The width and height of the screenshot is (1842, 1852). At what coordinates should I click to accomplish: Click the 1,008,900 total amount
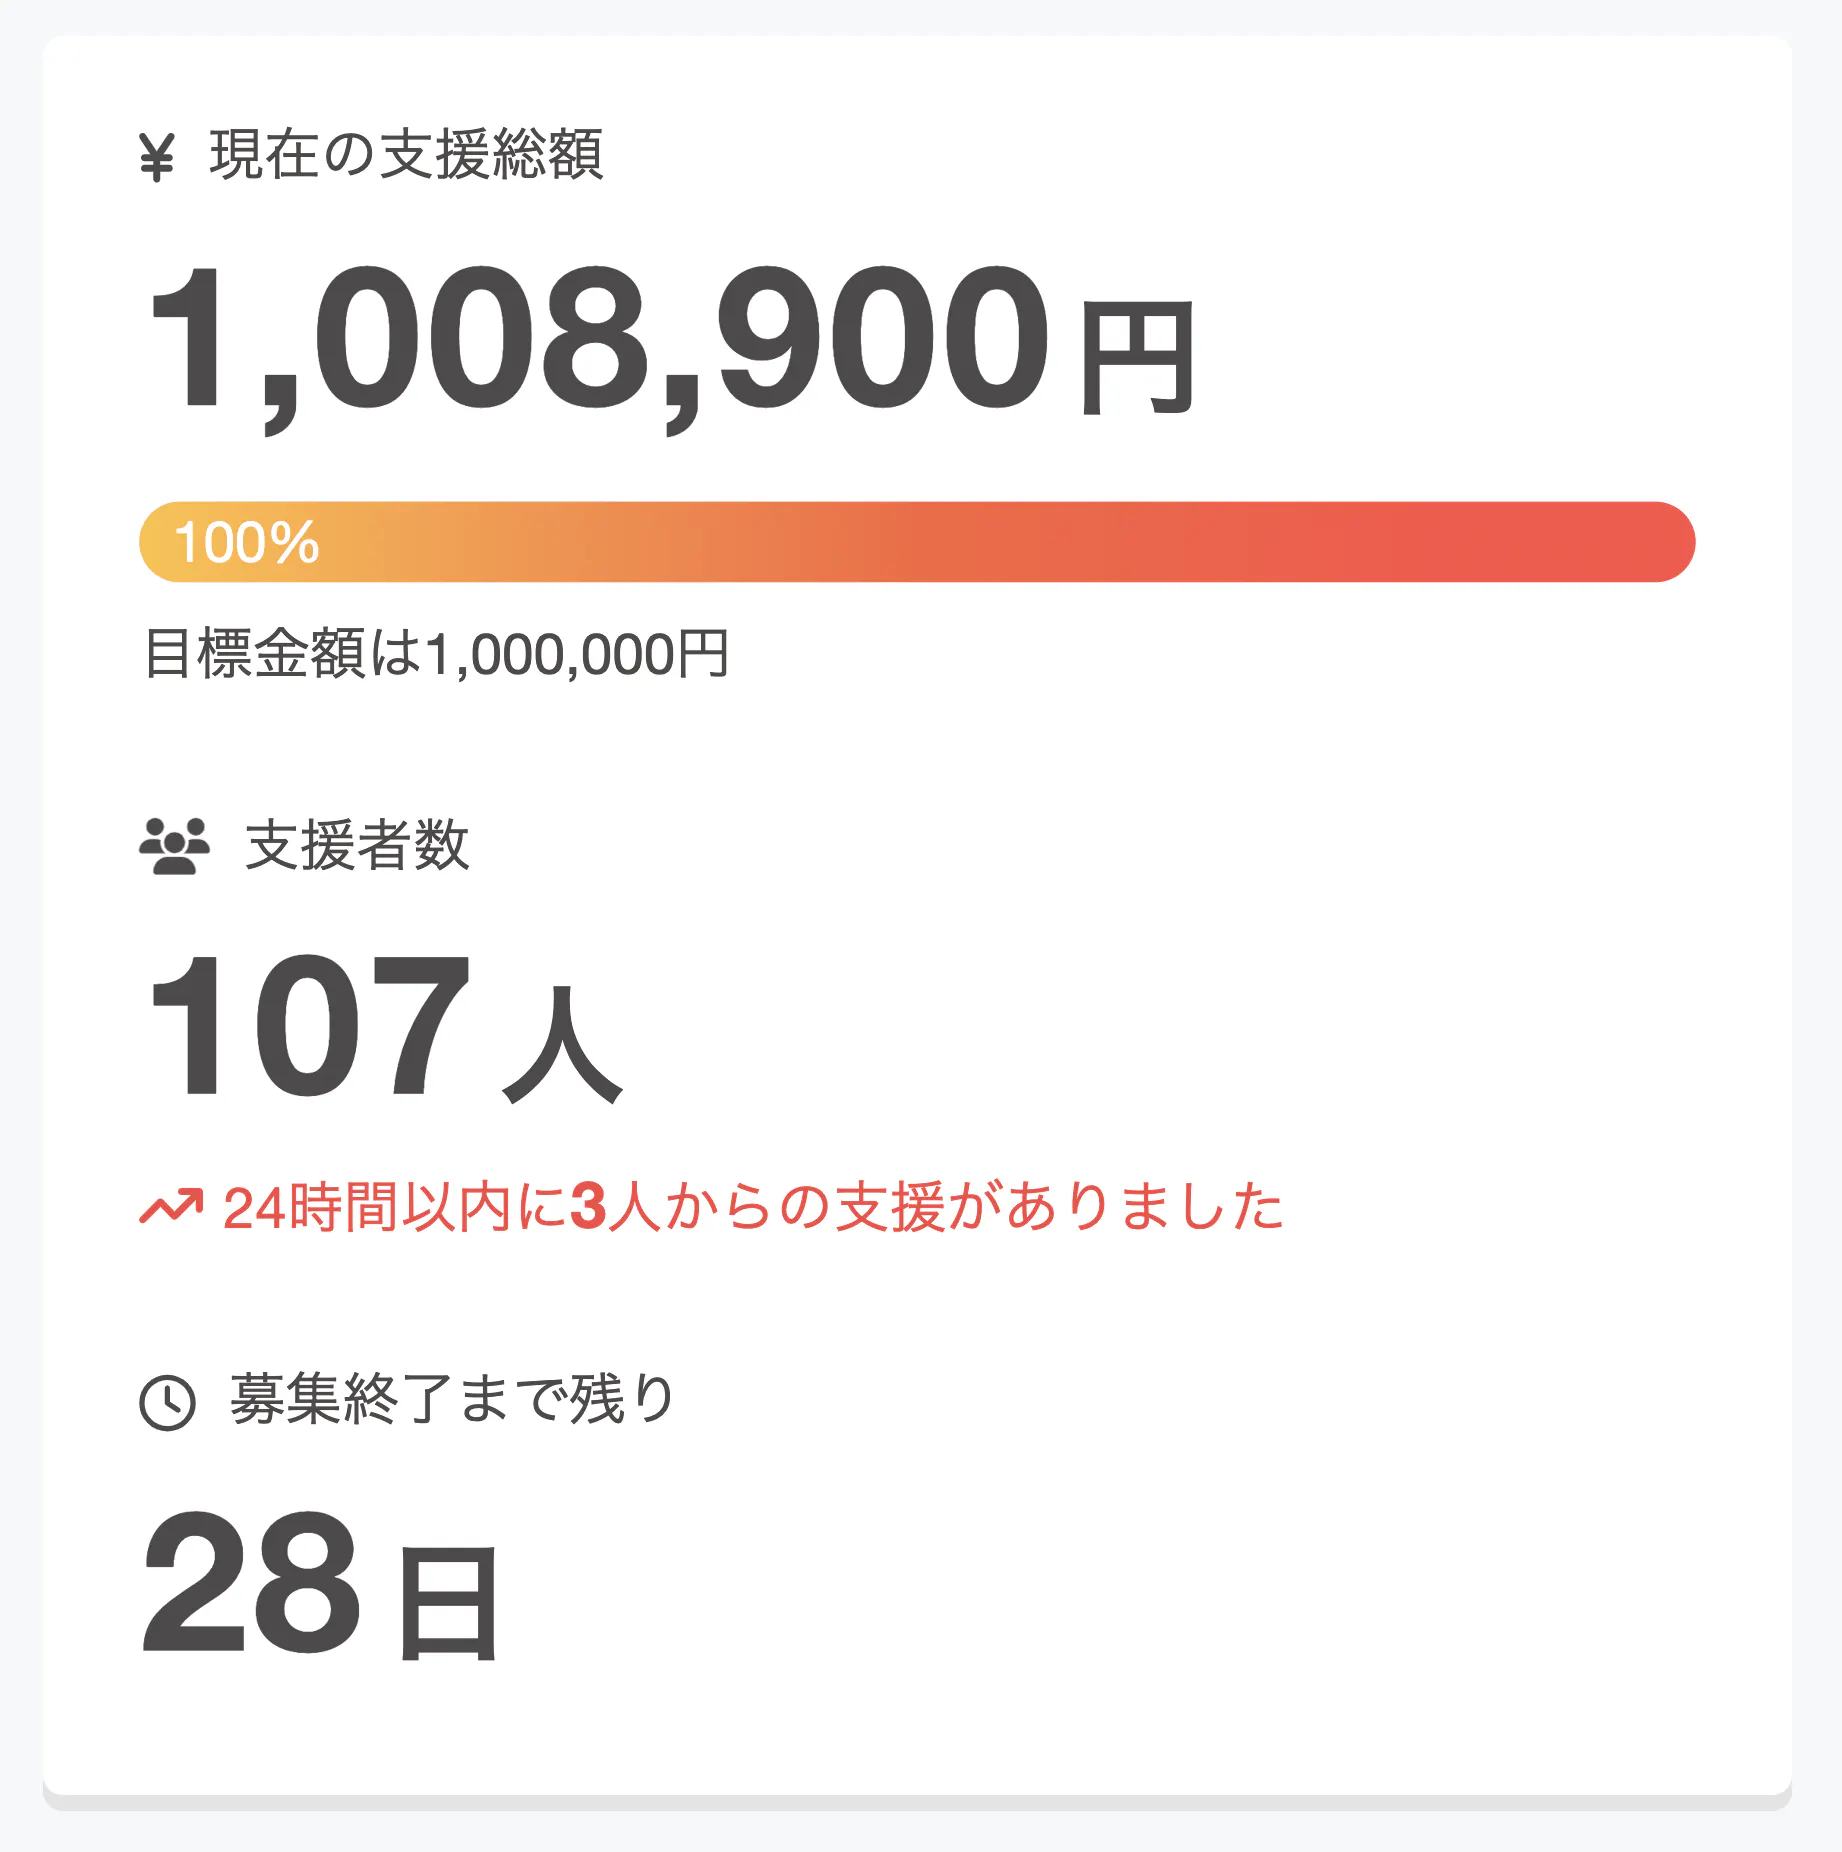pos(598,340)
